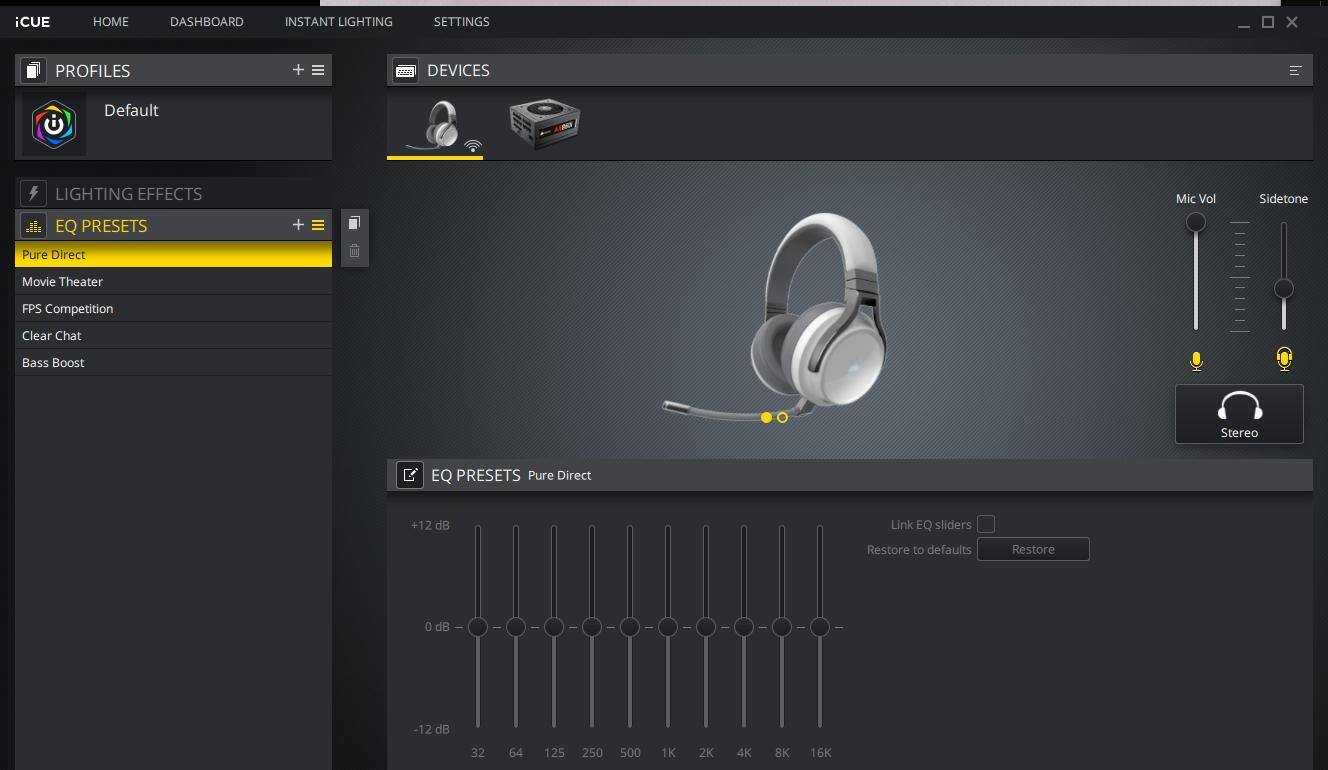The height and width of the screenshot is (770, 1328).
Task: Add a new EQ preset
Action: coord(298,225)
